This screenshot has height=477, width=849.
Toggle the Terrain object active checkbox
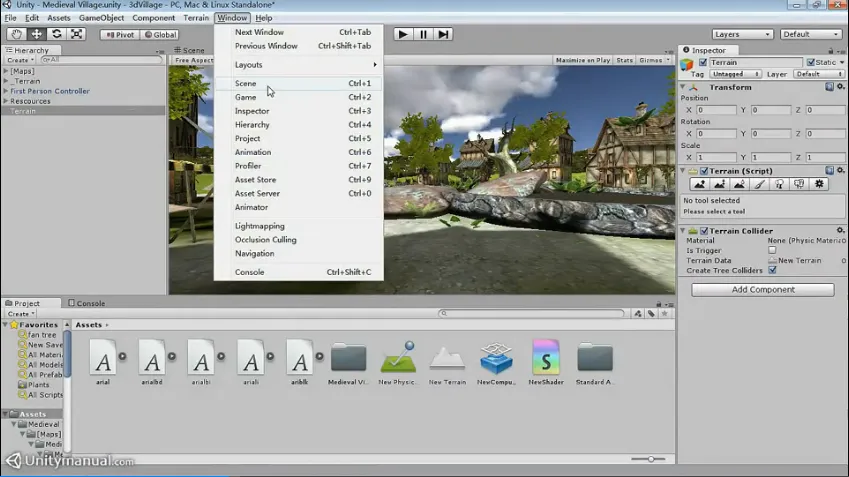(x=703, y=62)
